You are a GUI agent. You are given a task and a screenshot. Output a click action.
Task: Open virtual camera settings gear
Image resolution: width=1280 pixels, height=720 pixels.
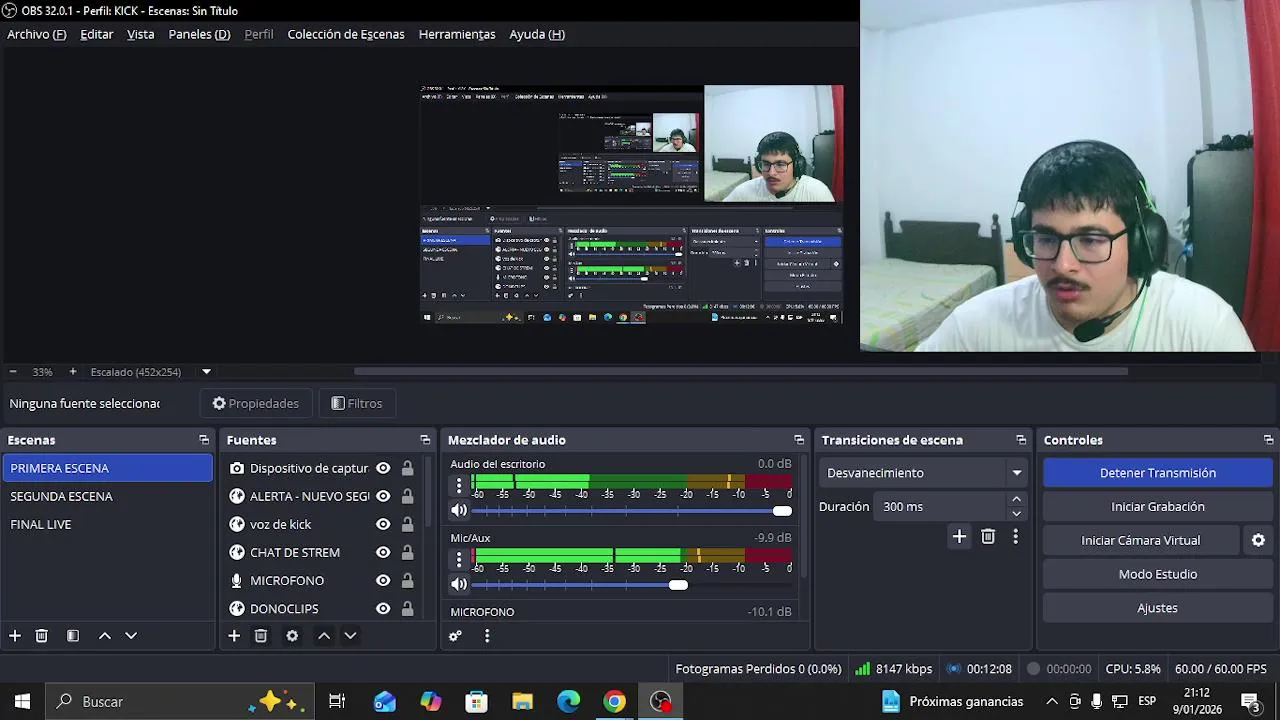point(1258,540)
